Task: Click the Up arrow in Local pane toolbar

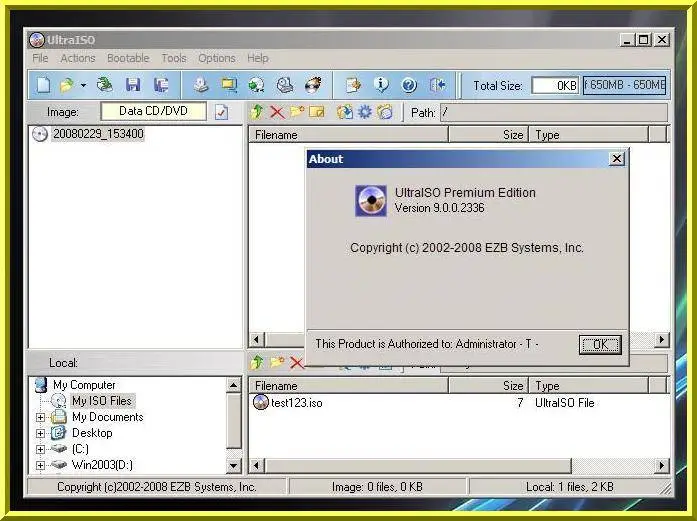Action: point(256,363)
